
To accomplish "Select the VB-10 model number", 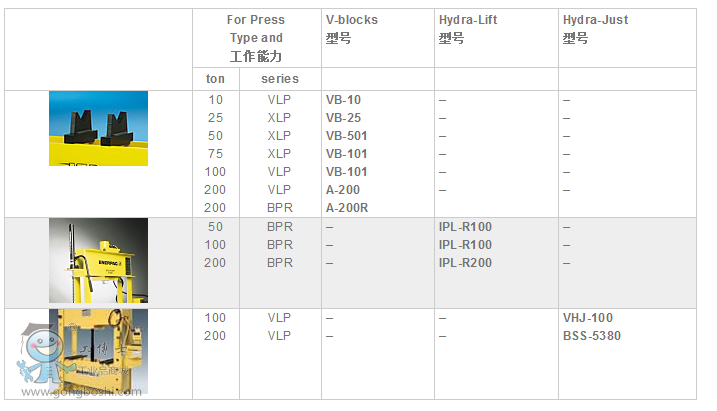I will 343,100.
